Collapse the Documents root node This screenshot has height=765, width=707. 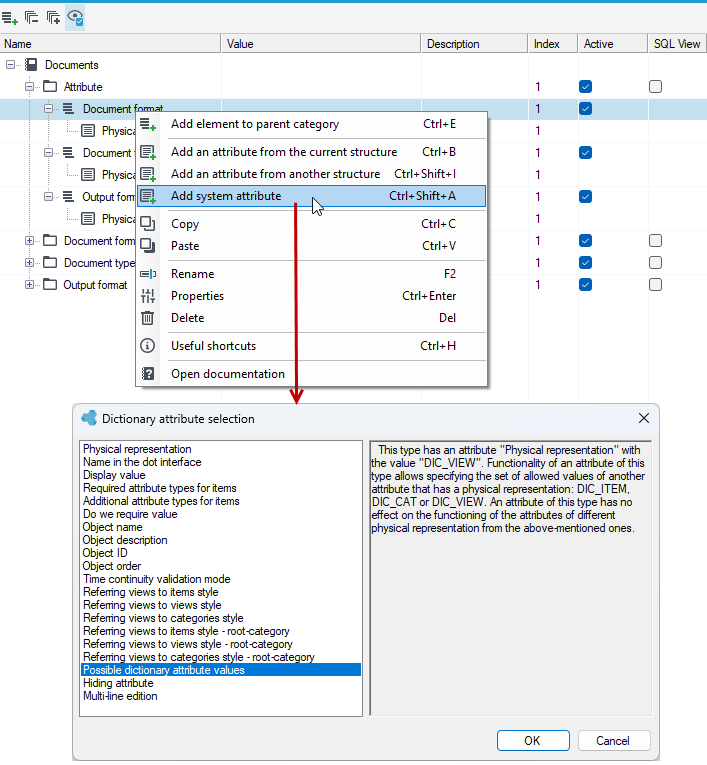pos(10,64)
